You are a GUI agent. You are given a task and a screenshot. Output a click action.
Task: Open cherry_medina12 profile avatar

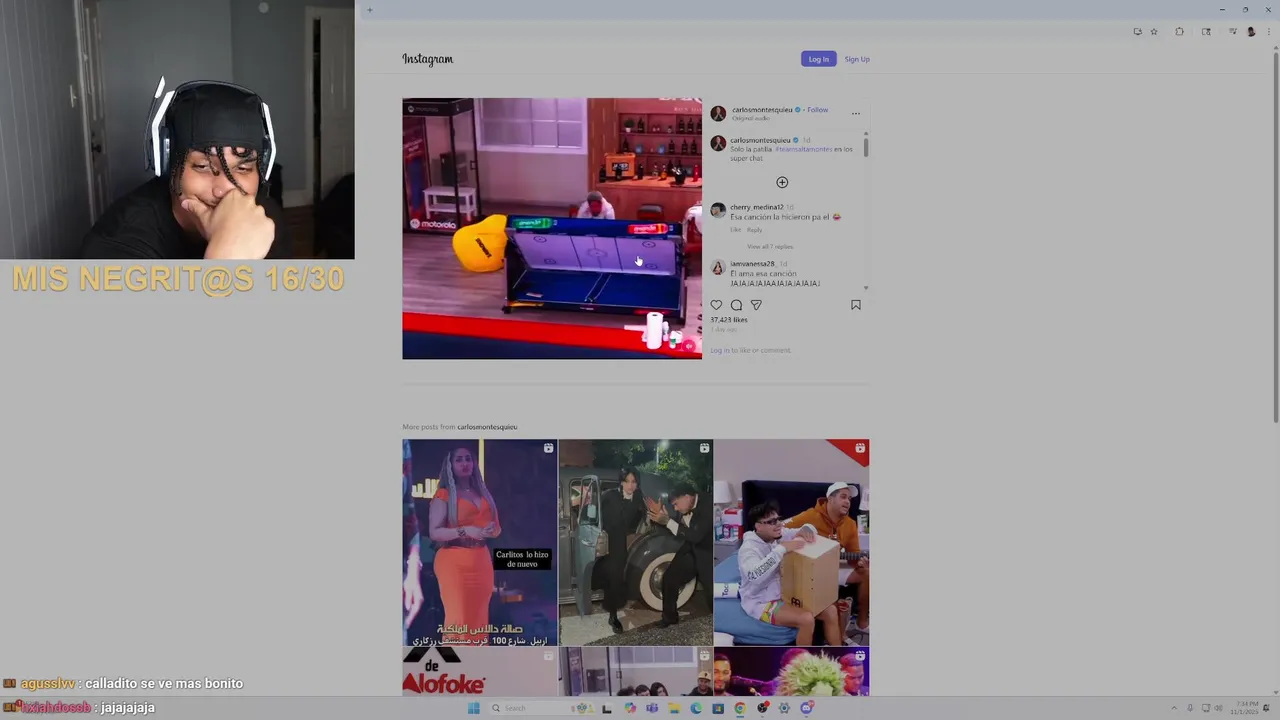(x=718, y=210)
